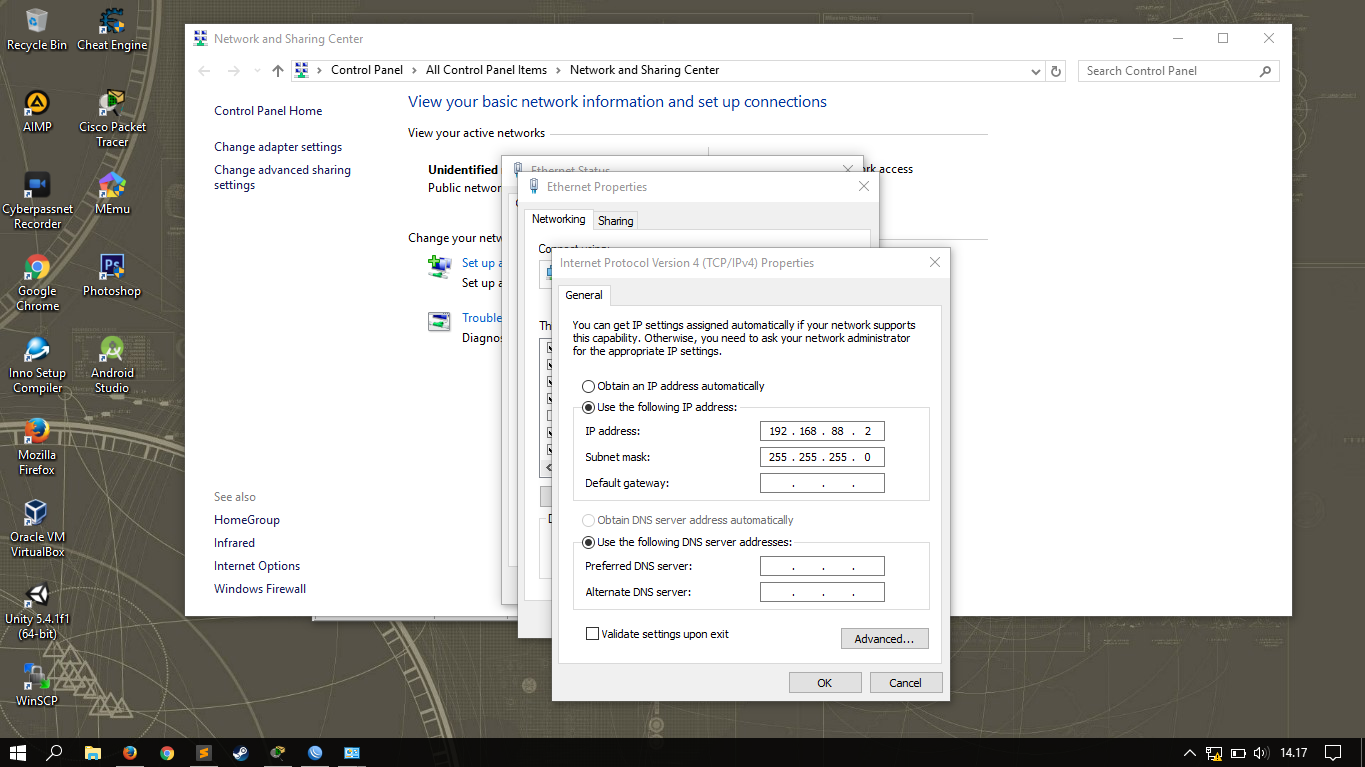The image size is (1365, 767).
Task: Refresh the Control Panel address bar
Action: [1056, 70]
